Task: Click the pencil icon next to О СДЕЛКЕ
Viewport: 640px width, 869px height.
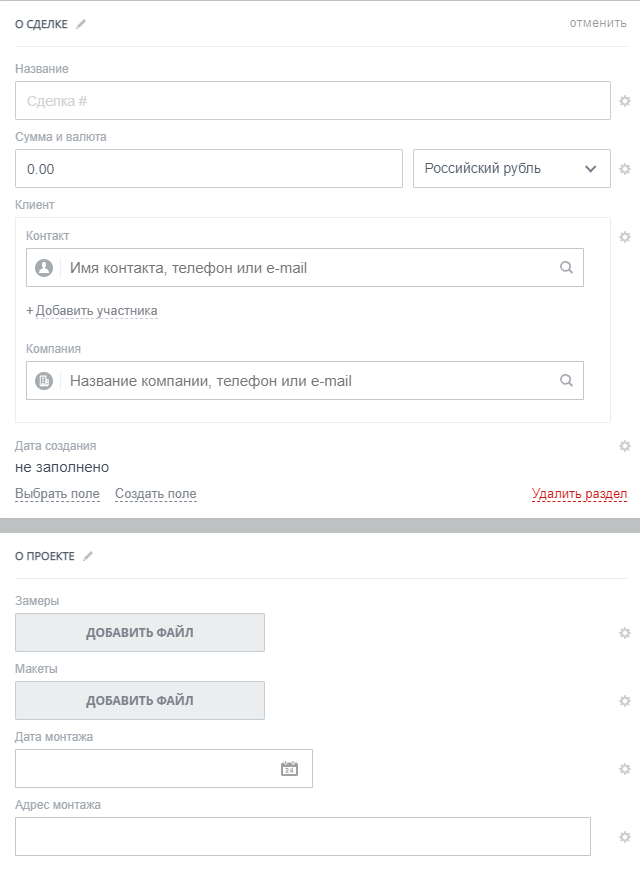Action: (81, 24)
